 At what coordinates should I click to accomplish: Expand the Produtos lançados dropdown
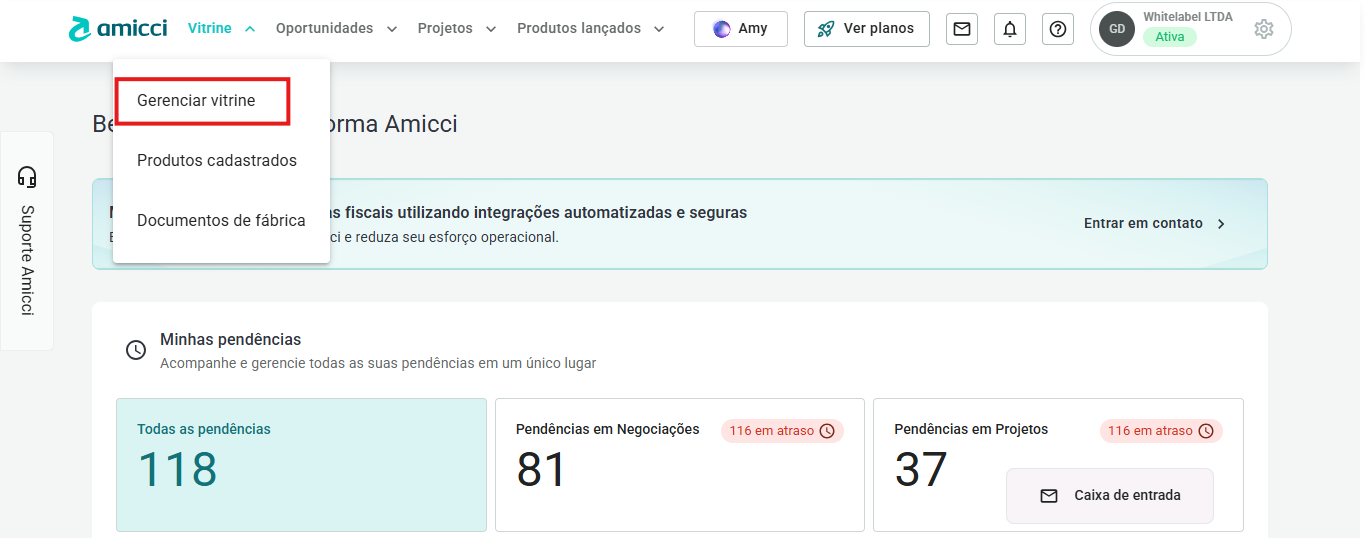[x=590, y=29]
